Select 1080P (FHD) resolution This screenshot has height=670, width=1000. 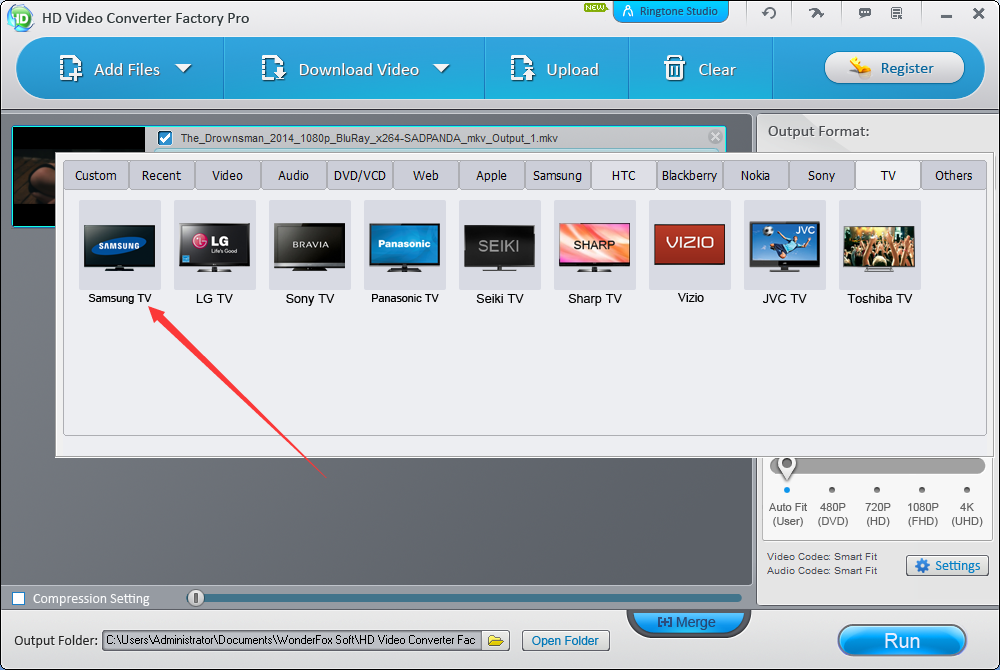922,507
